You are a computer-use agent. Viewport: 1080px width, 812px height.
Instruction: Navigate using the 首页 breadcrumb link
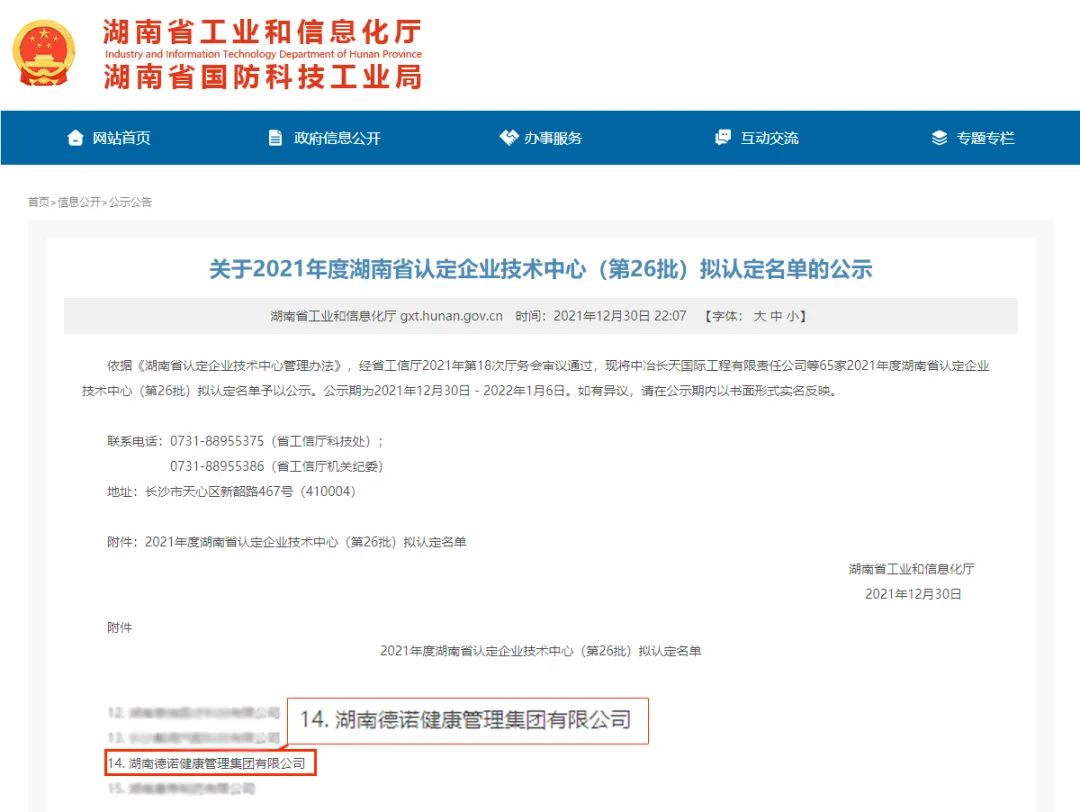38,201
